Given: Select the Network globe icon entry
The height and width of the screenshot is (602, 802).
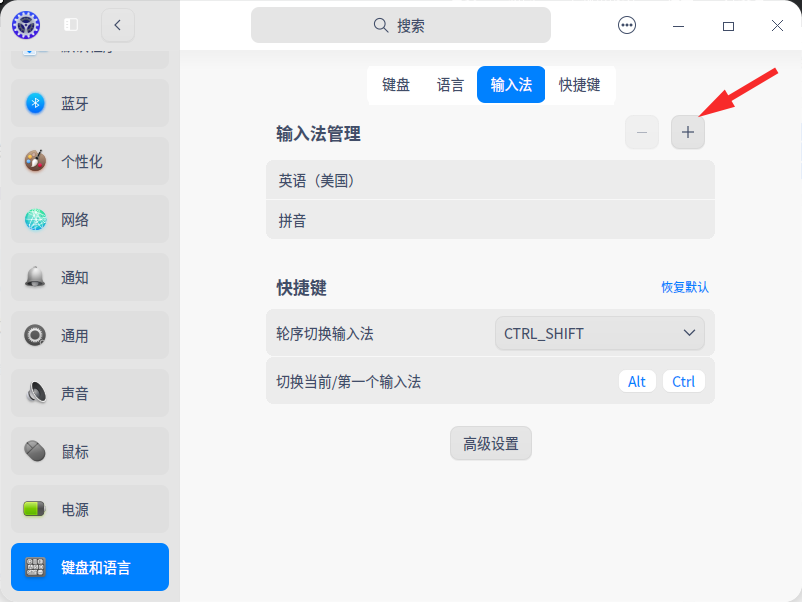Looking at the screenshot, I should click(90, 219).
